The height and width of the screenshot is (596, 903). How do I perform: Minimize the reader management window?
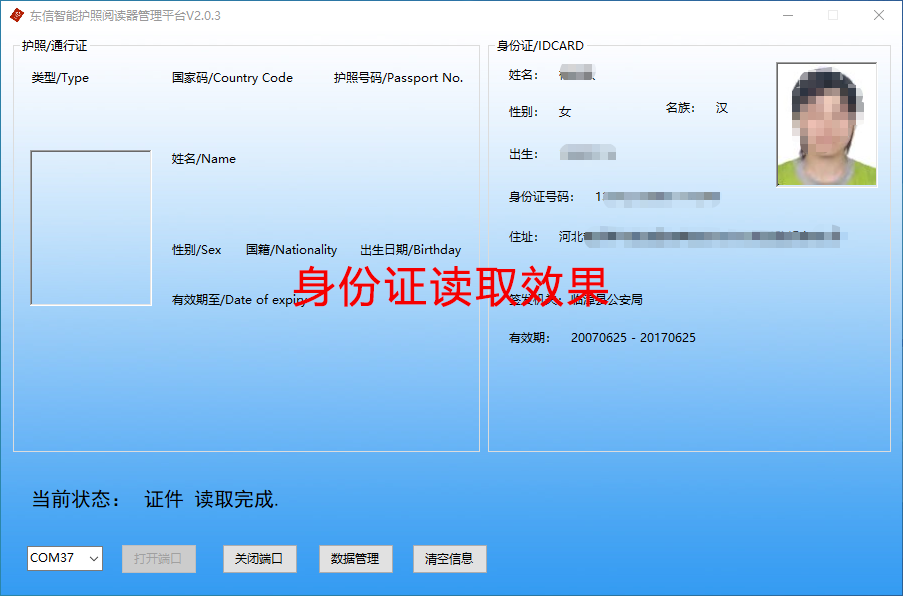coord(788,15)
